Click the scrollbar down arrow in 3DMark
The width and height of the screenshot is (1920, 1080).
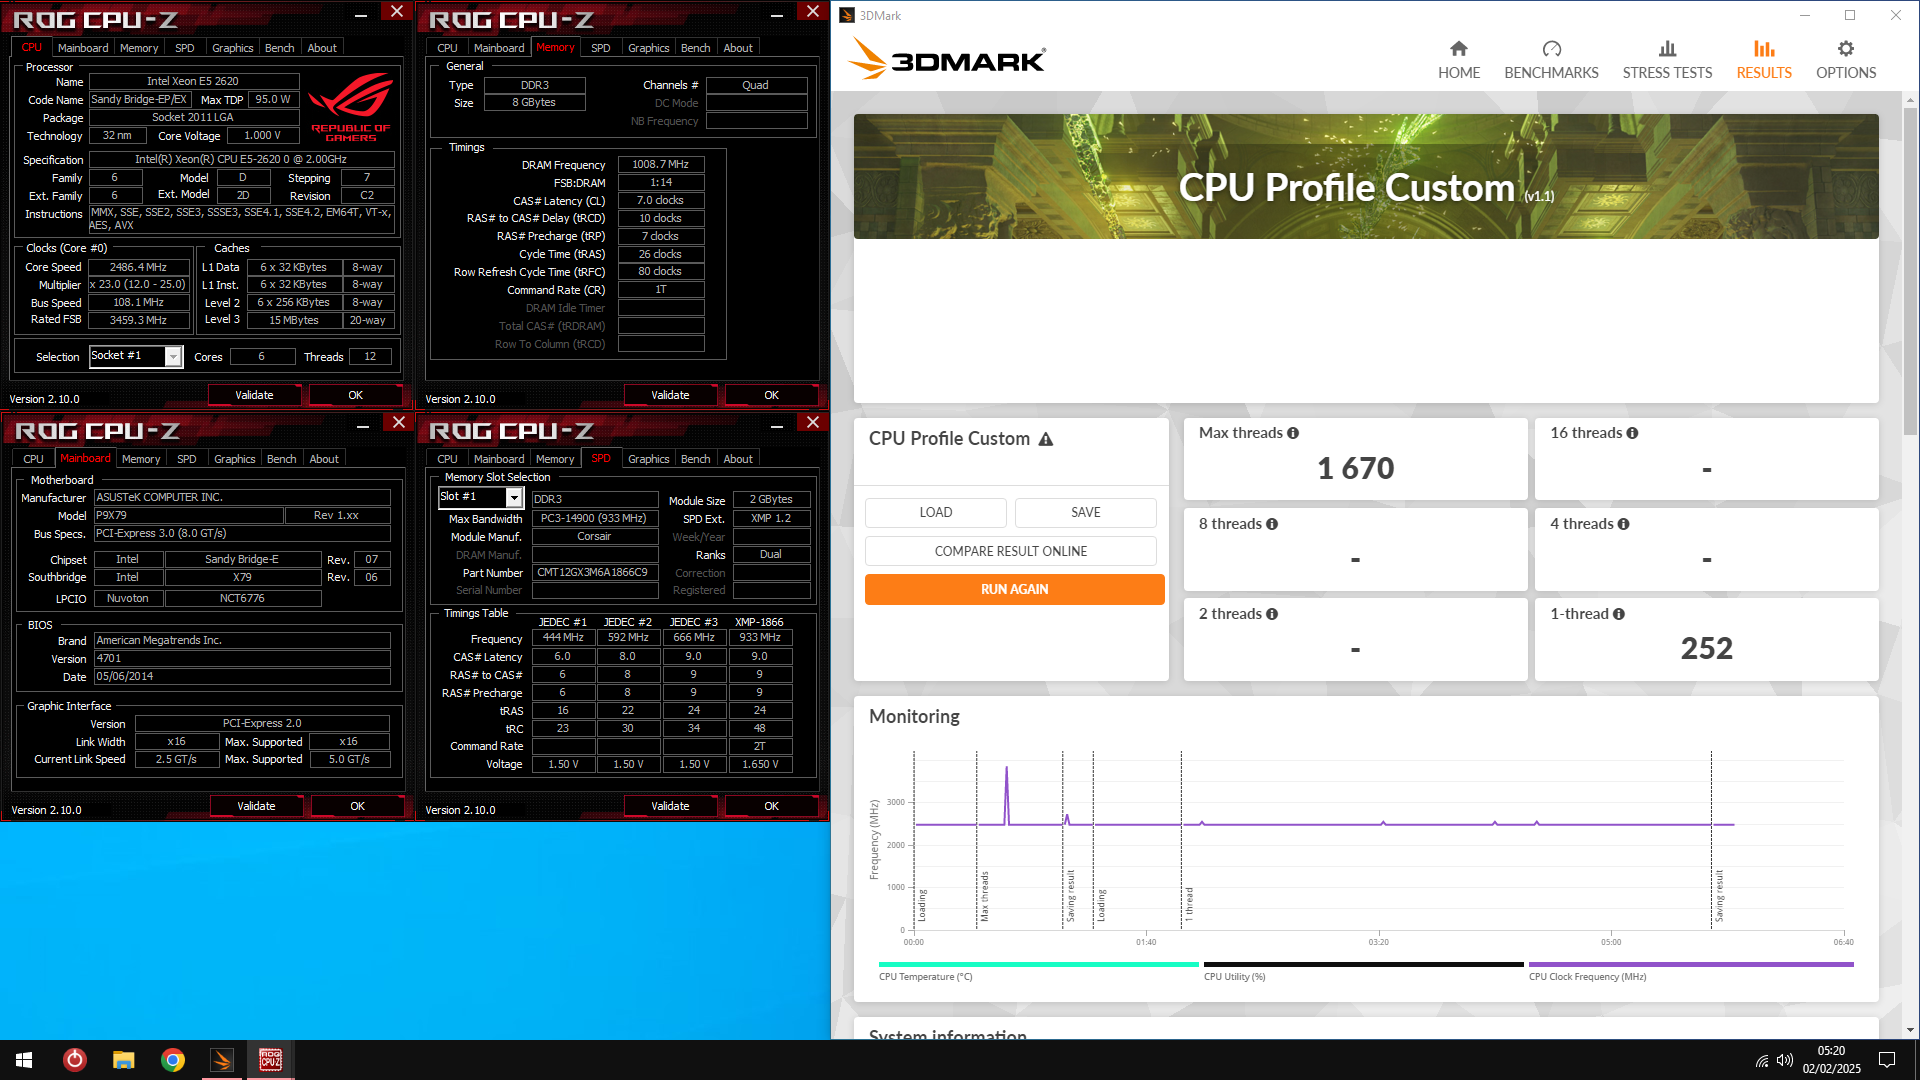(1910, 1030)
